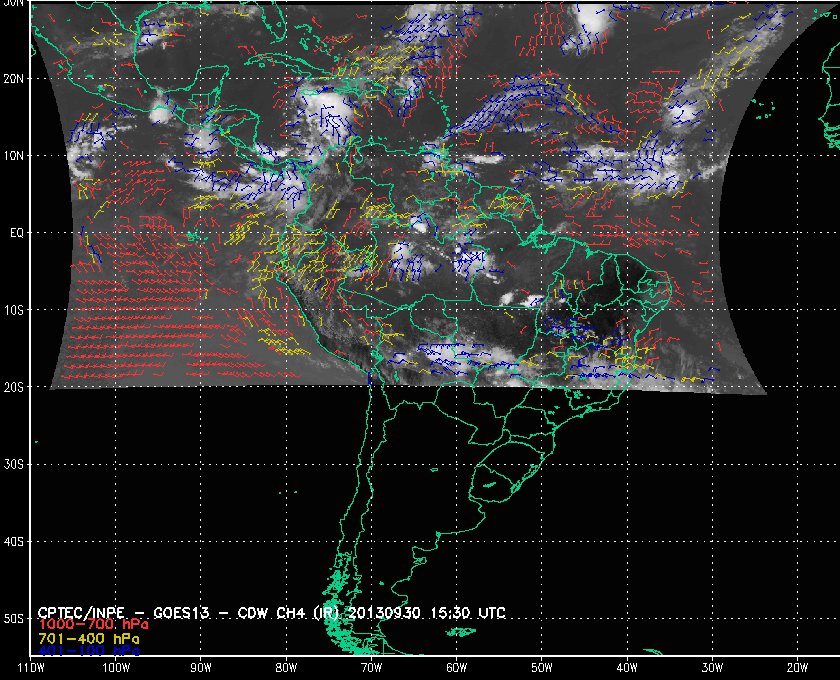Click the blue 401-100 hPa legend entry
Viewport: 840px width, 680px height.
coord(89,652)
